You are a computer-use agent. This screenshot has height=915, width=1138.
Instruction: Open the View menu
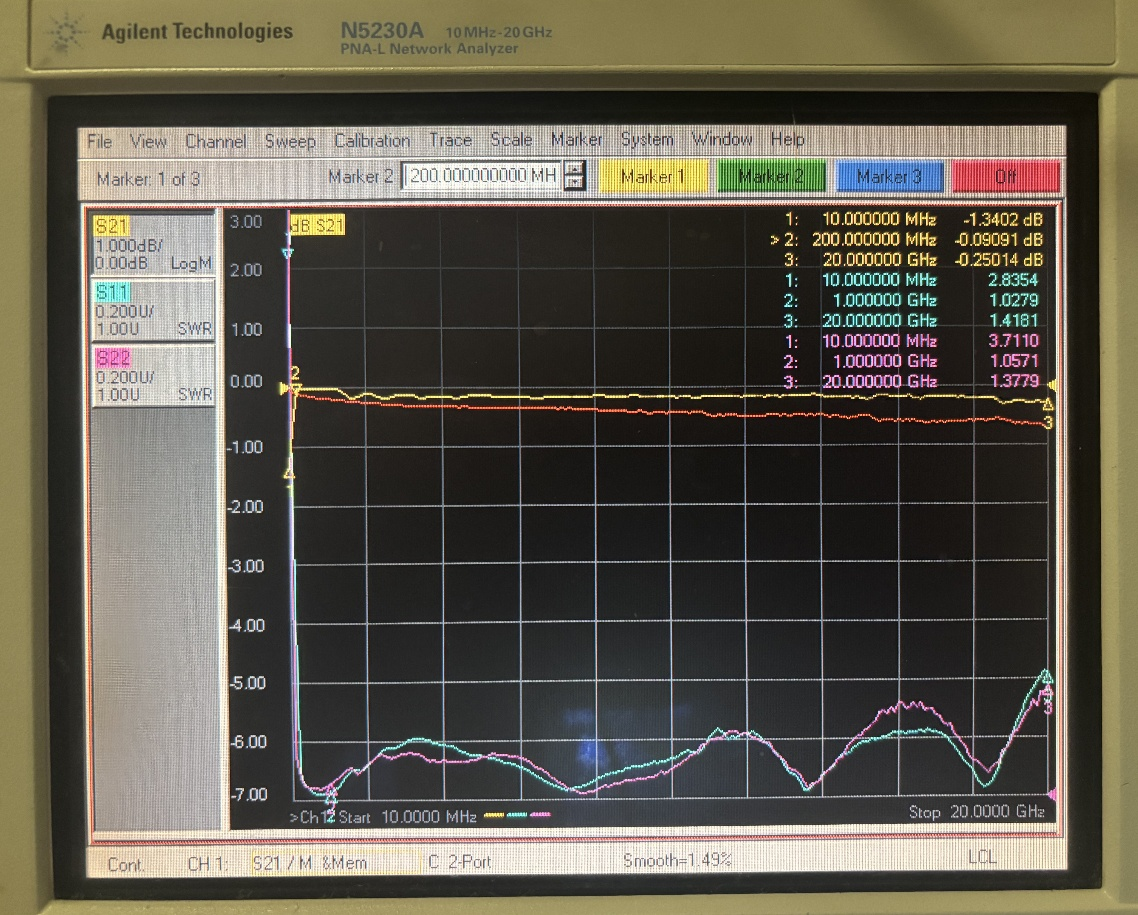(148, 142)
